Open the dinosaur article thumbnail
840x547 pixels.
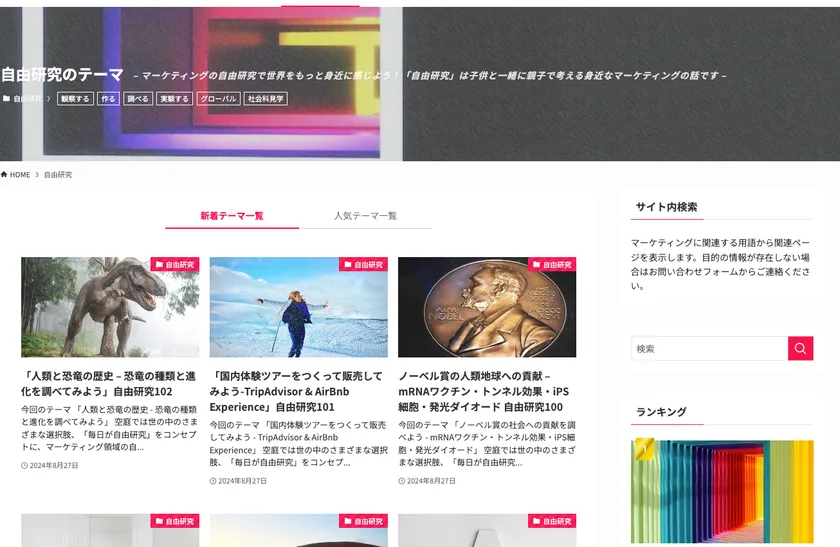(110, 307)
